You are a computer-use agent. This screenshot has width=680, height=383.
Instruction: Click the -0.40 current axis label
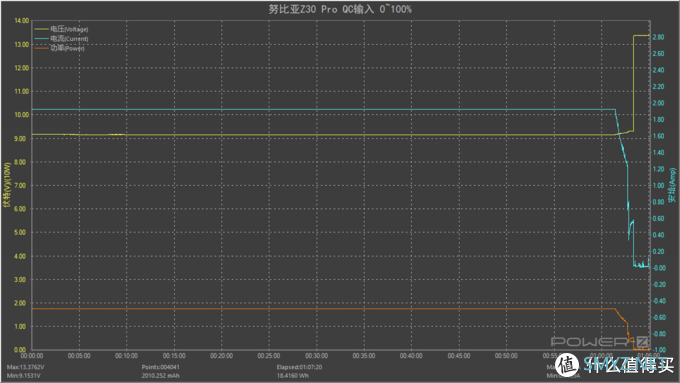tap(659, 301)
